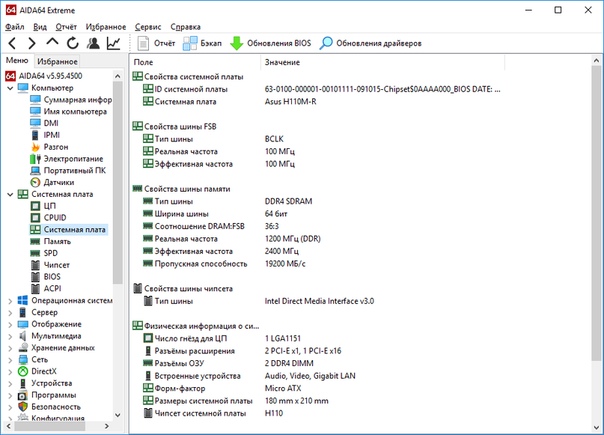Screen dimensions: 604x435
Task: Open Обновления BIOS toolbar button
Action: [x=270, y=43]
